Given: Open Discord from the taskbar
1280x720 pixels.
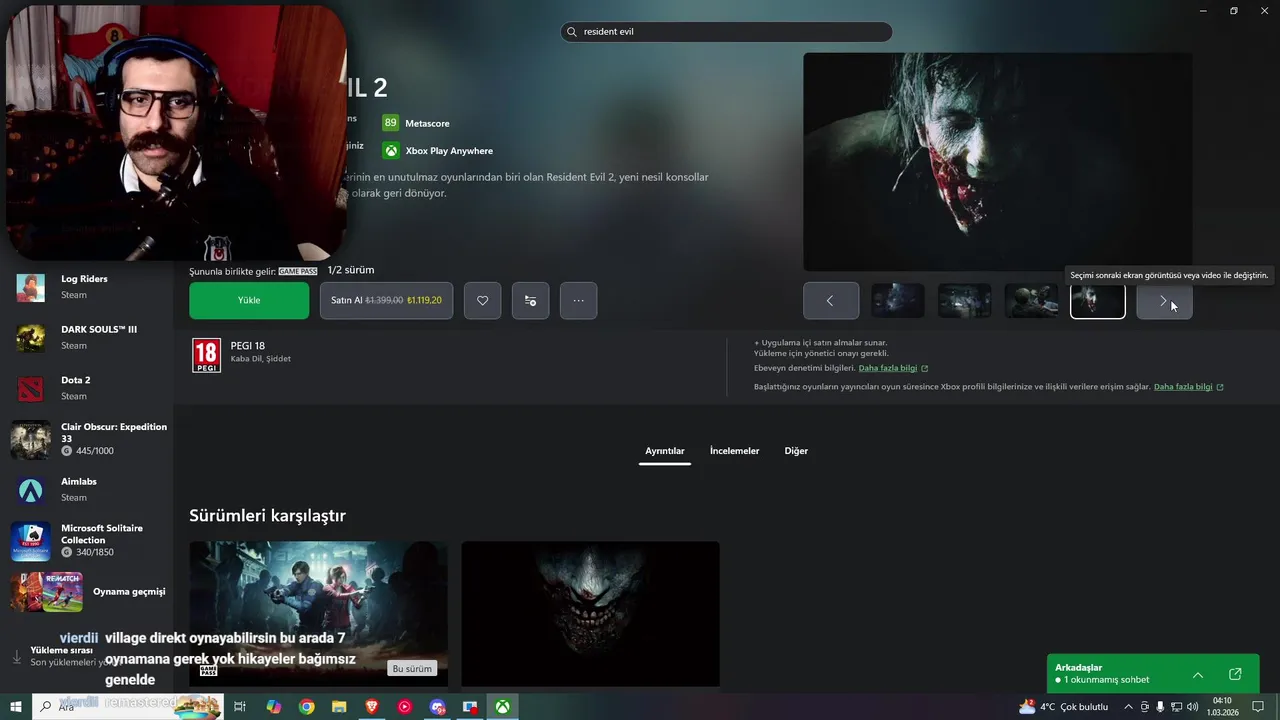Looking at the screenshot, I should click(437, 707).
